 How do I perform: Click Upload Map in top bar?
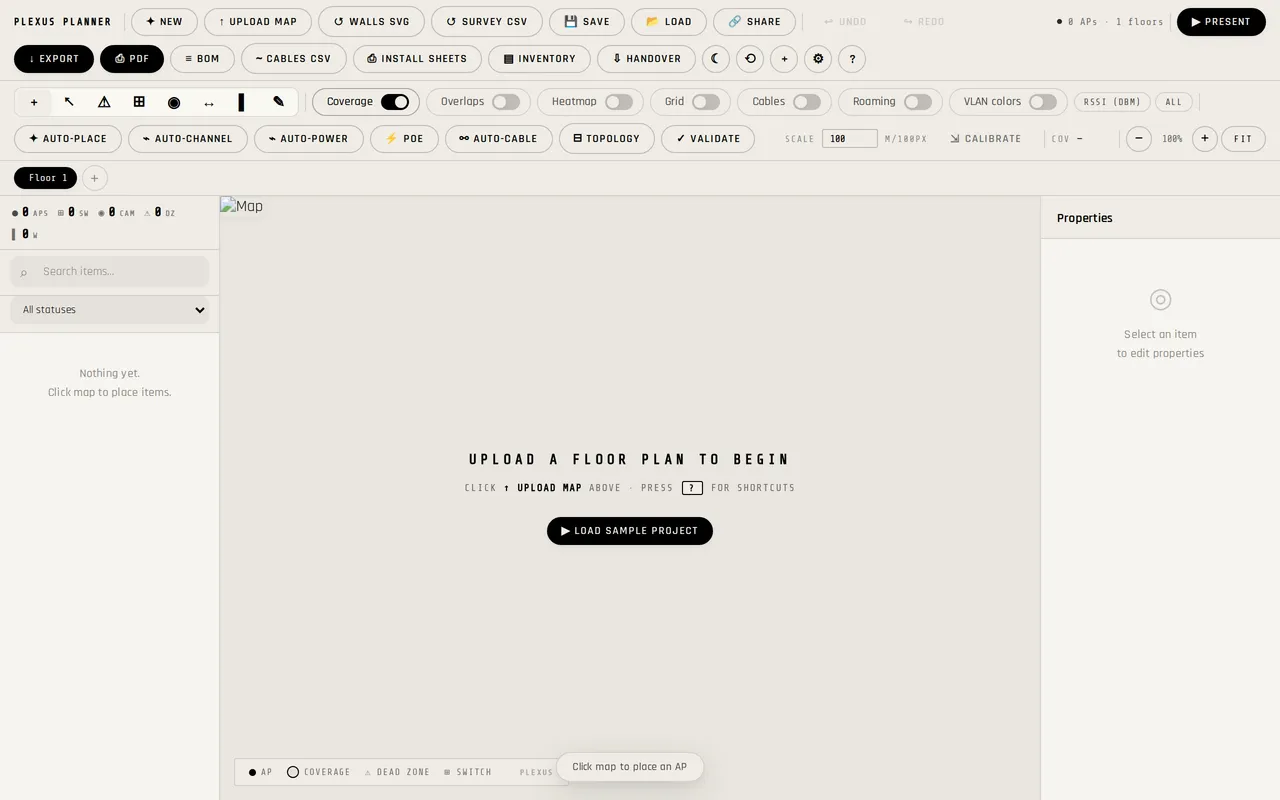pyautogui.click(x=258, y=22)
